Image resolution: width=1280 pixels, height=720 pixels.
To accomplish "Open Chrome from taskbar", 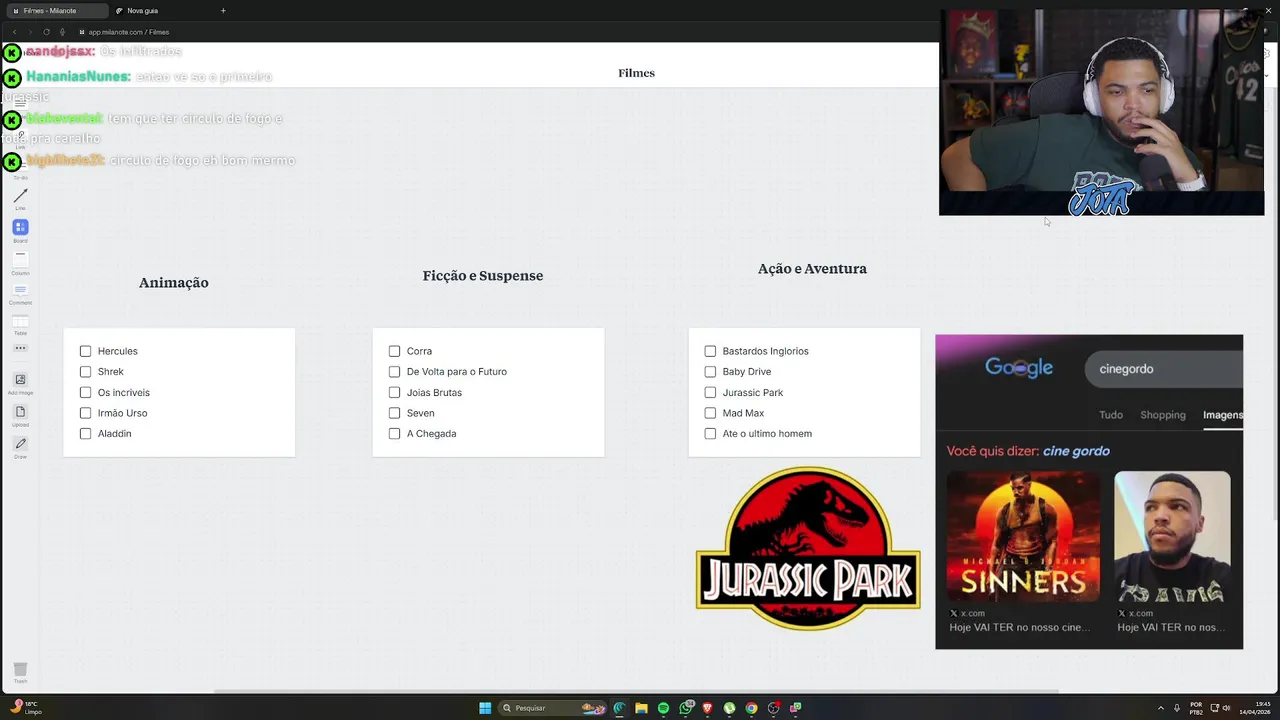I will [751, 708].
